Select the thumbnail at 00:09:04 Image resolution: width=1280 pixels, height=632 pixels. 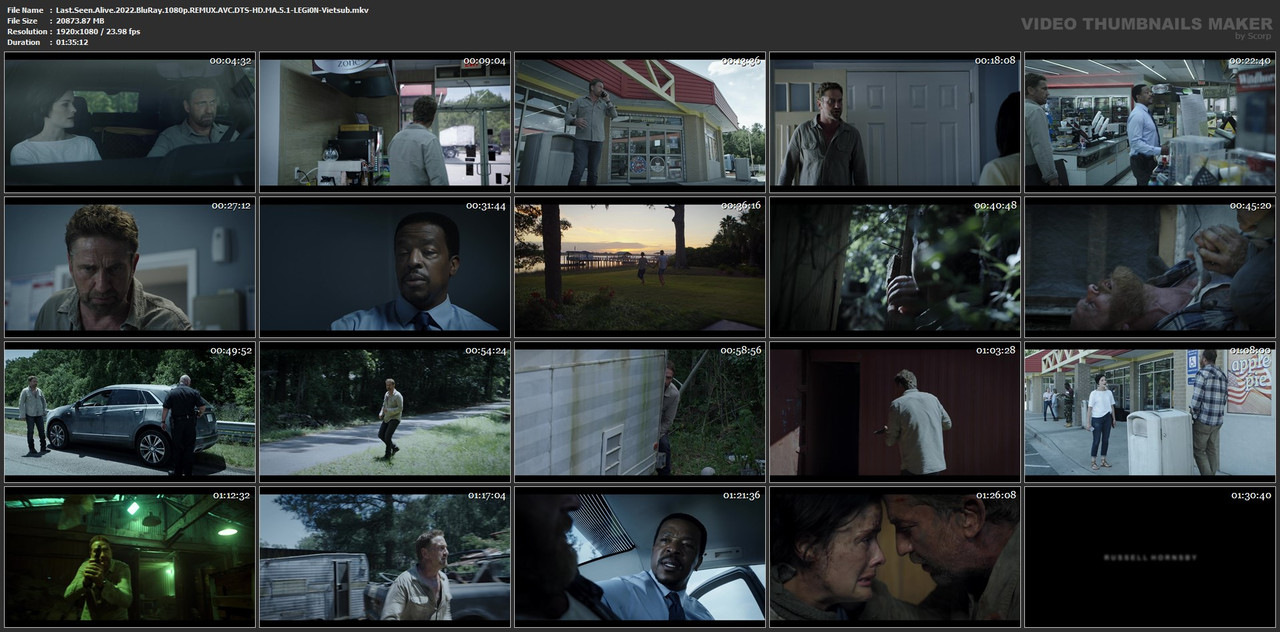click(x=385, y=122)
